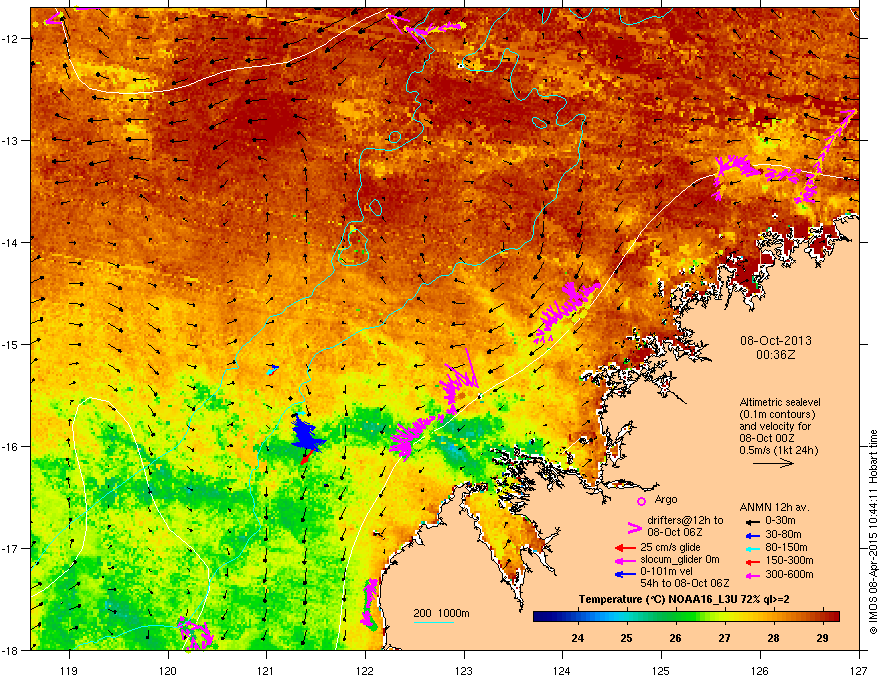This screenshot has width=880, height=680.
Task: Click the 'Altimetric sealevel' legend text
Action: tap(780, 402)
